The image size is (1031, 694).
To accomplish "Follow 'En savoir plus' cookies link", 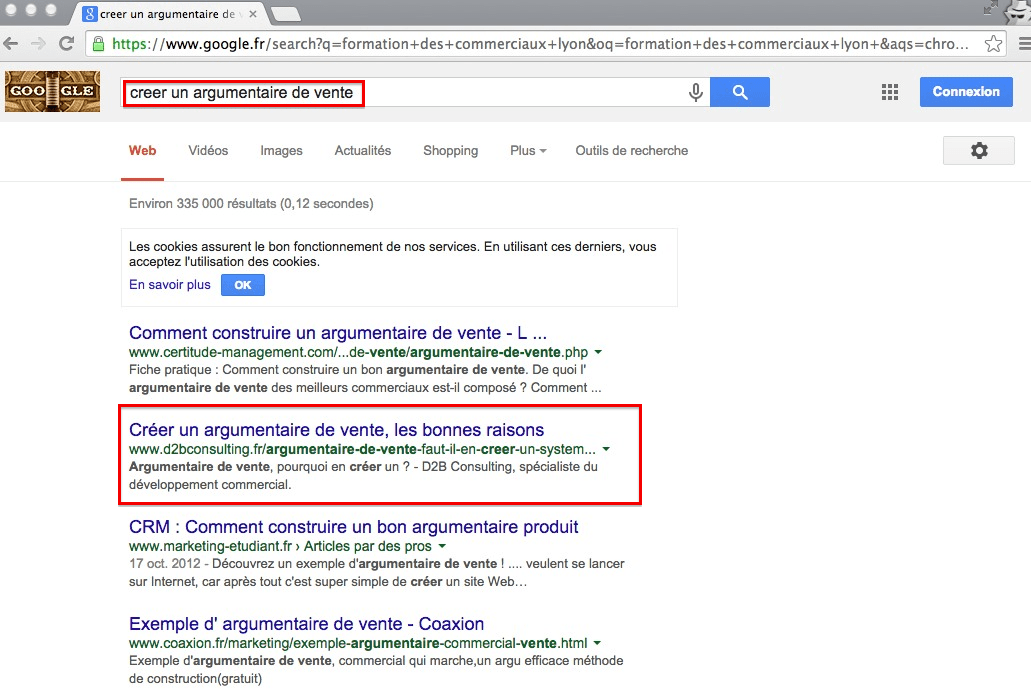I will point(170,285).
